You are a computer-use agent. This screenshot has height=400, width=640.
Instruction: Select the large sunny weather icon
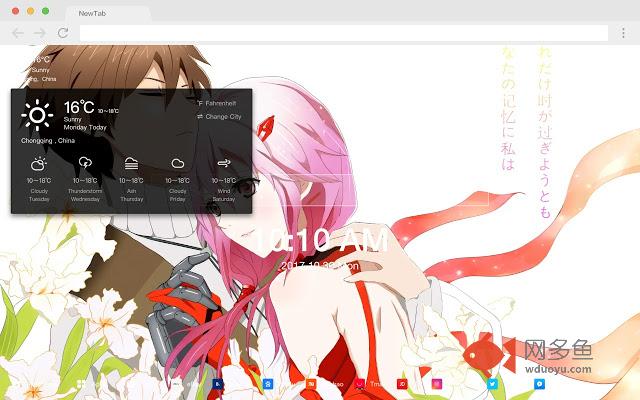click(x=37, y=115)
